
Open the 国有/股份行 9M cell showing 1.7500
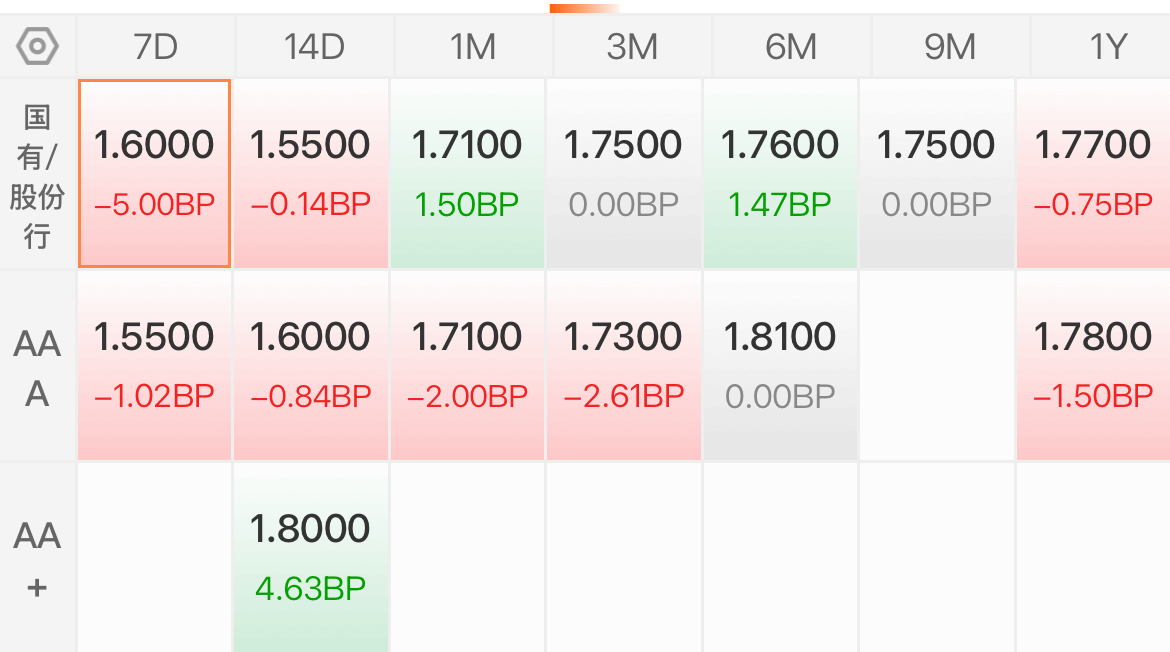point(936,174)
